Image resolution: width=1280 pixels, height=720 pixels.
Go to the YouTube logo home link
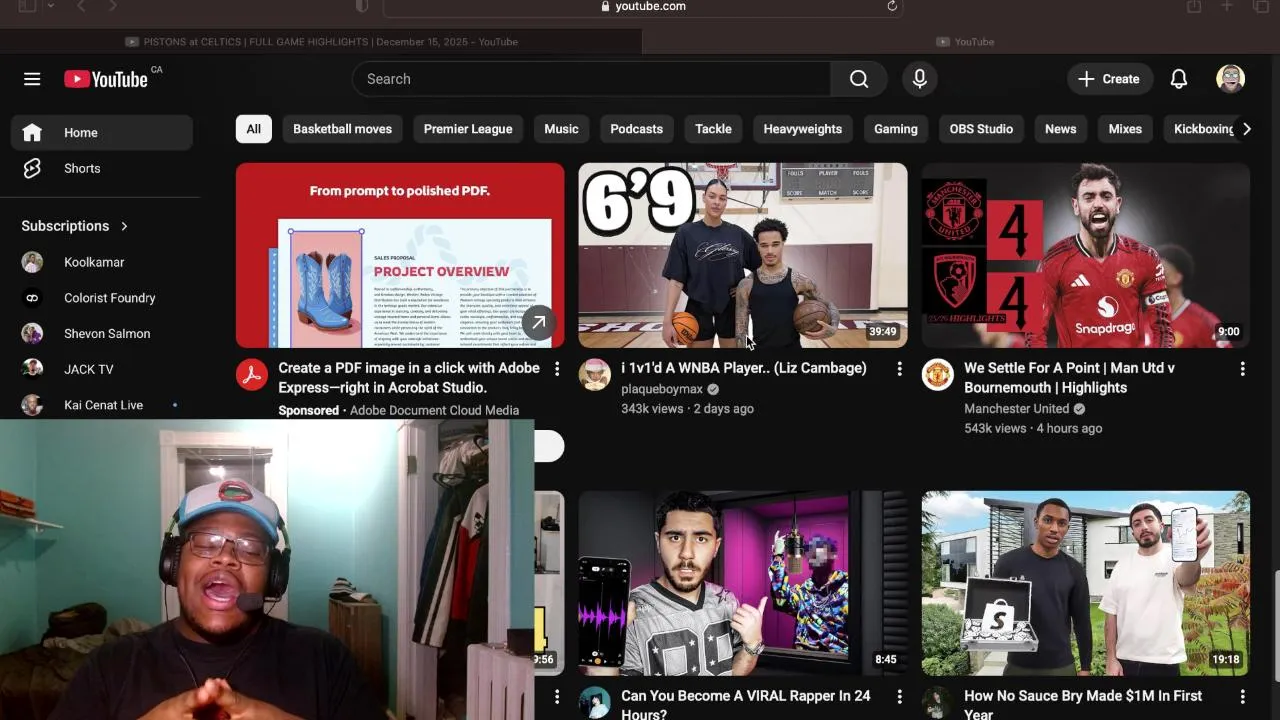tap(106, 79)
